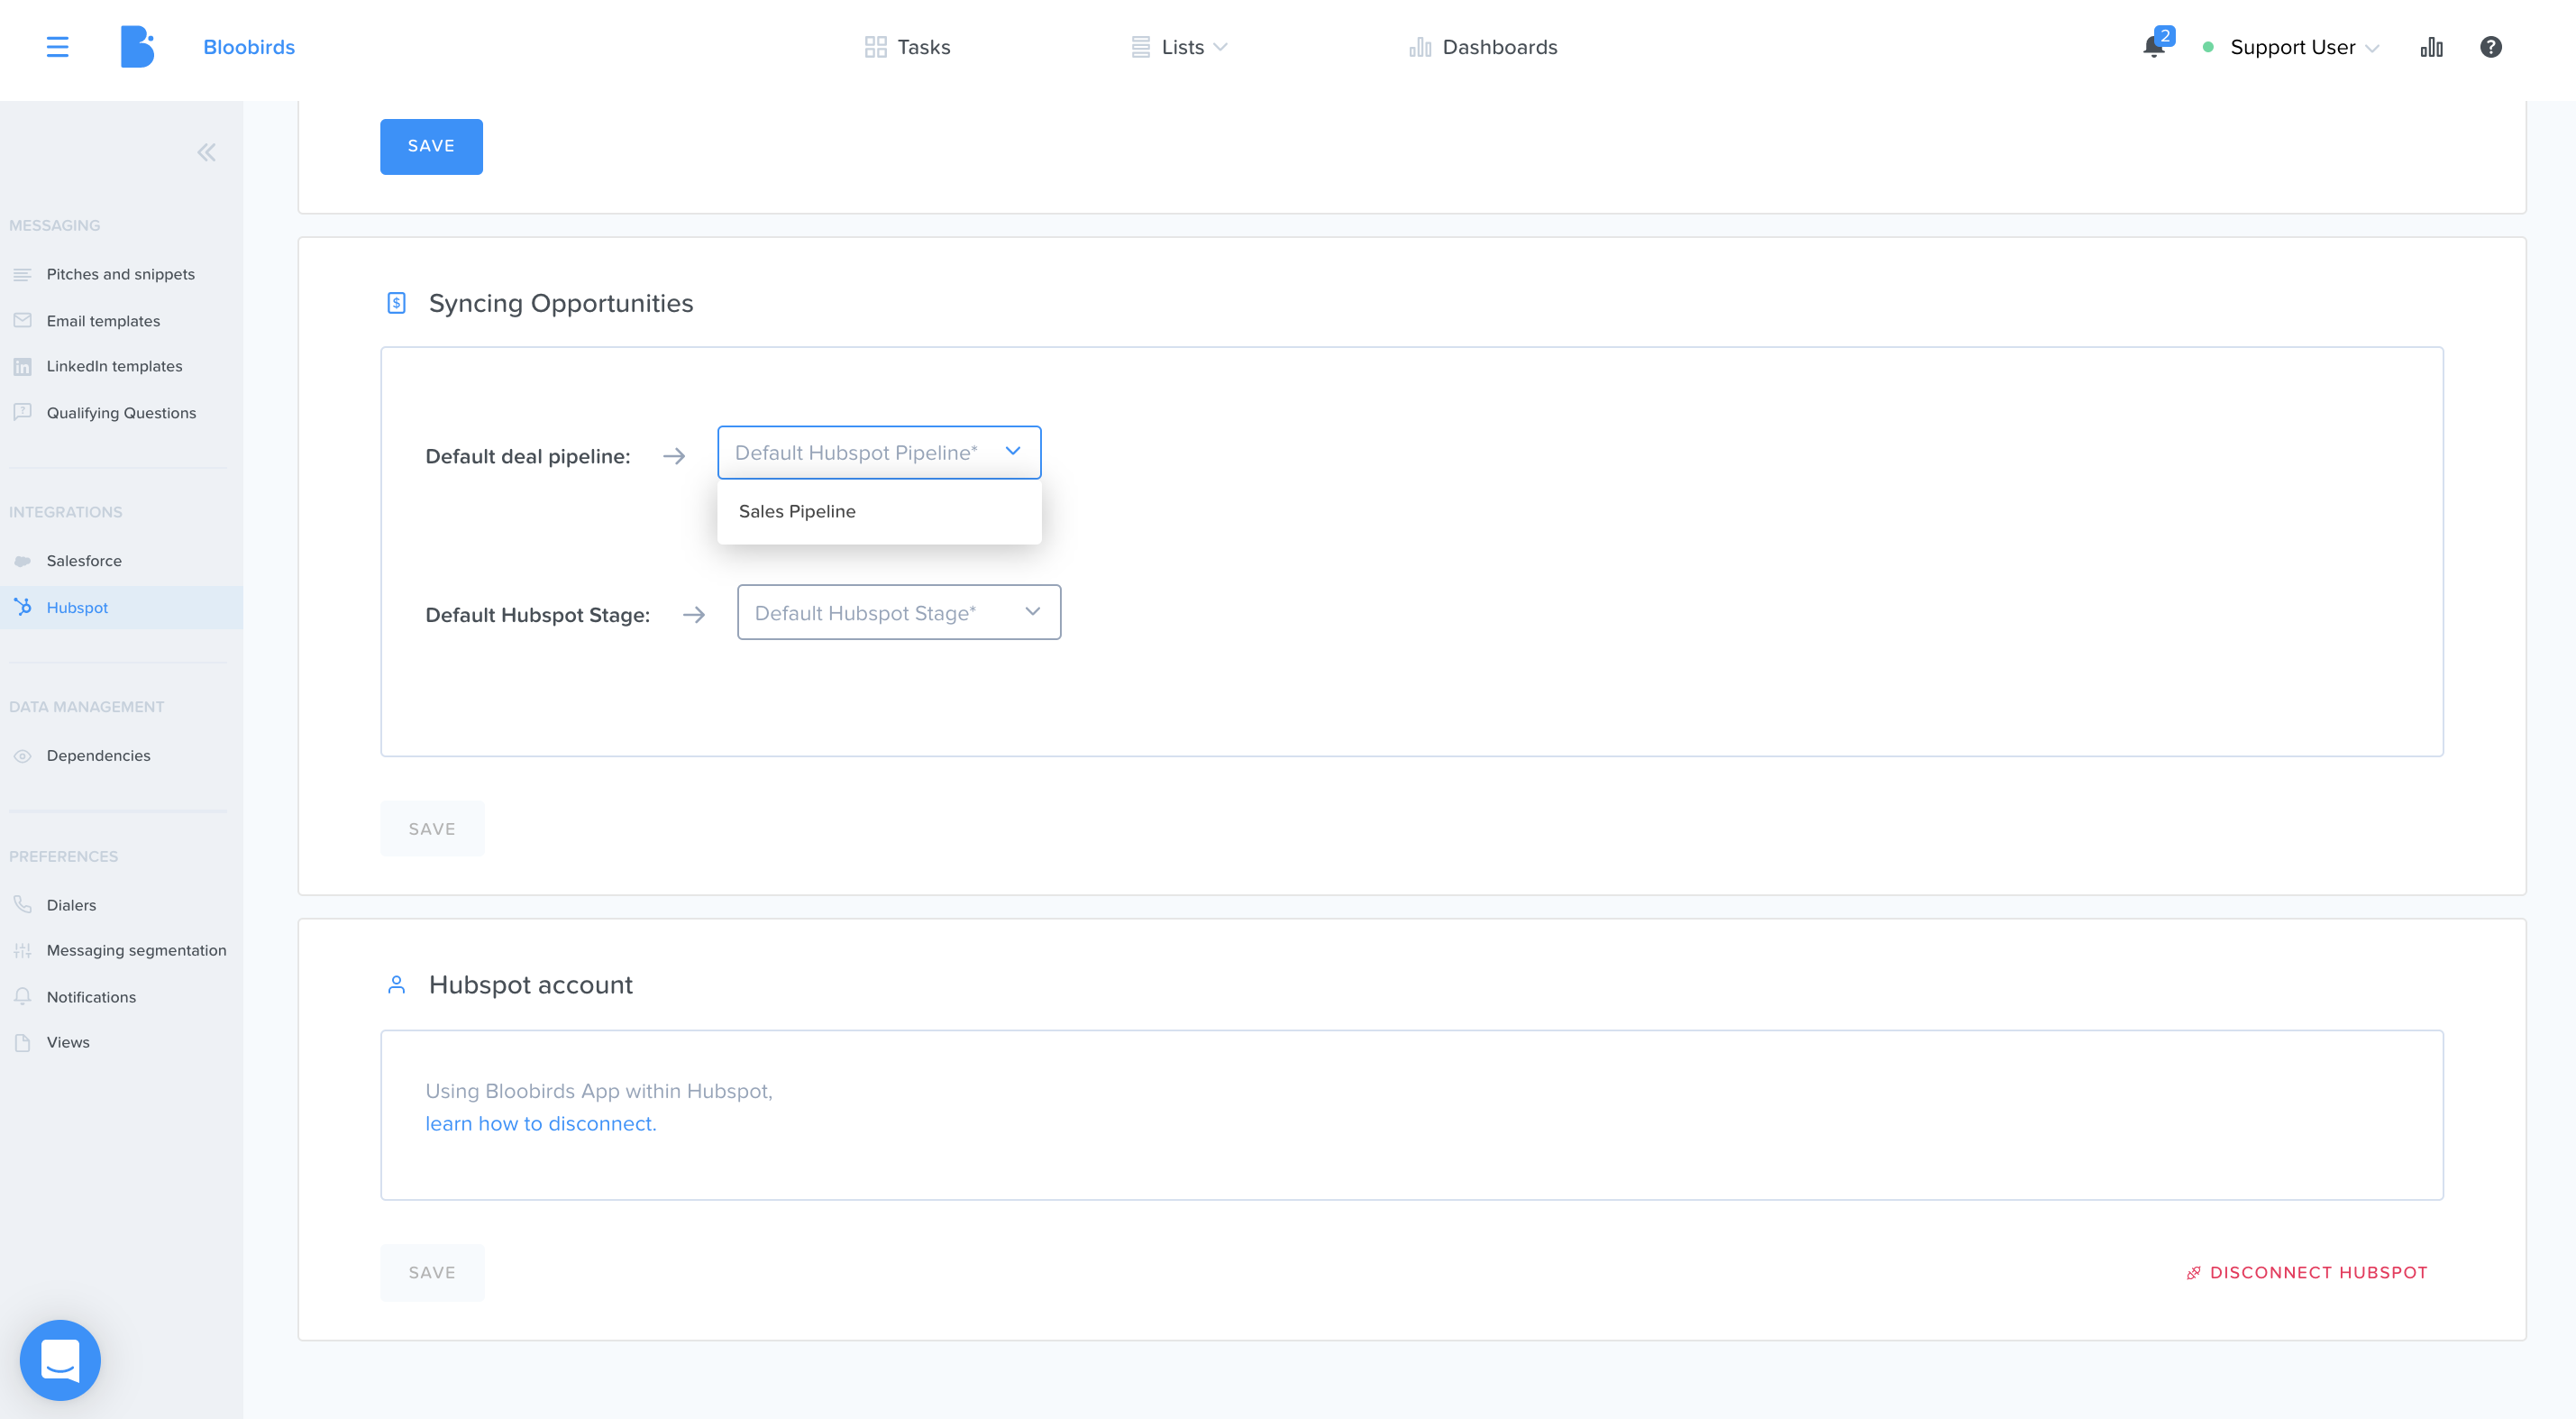The height and width of the screenshot is (1419, 2576).
Task: Click the Bloobirds logo icon
Action: click(138, 47)
